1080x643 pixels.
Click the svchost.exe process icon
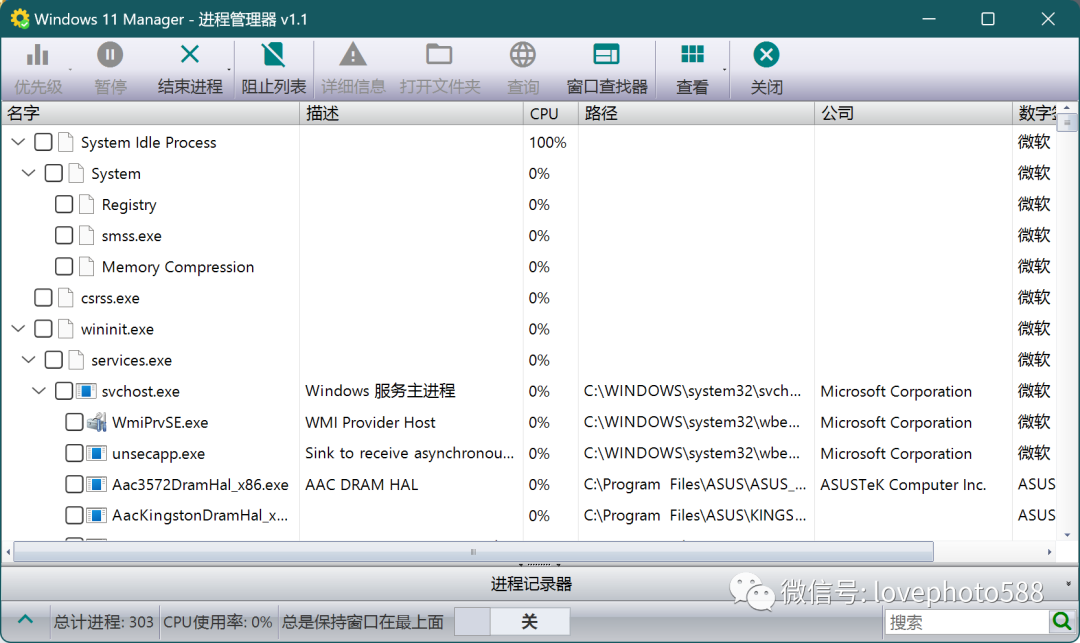tap(86, 391)
